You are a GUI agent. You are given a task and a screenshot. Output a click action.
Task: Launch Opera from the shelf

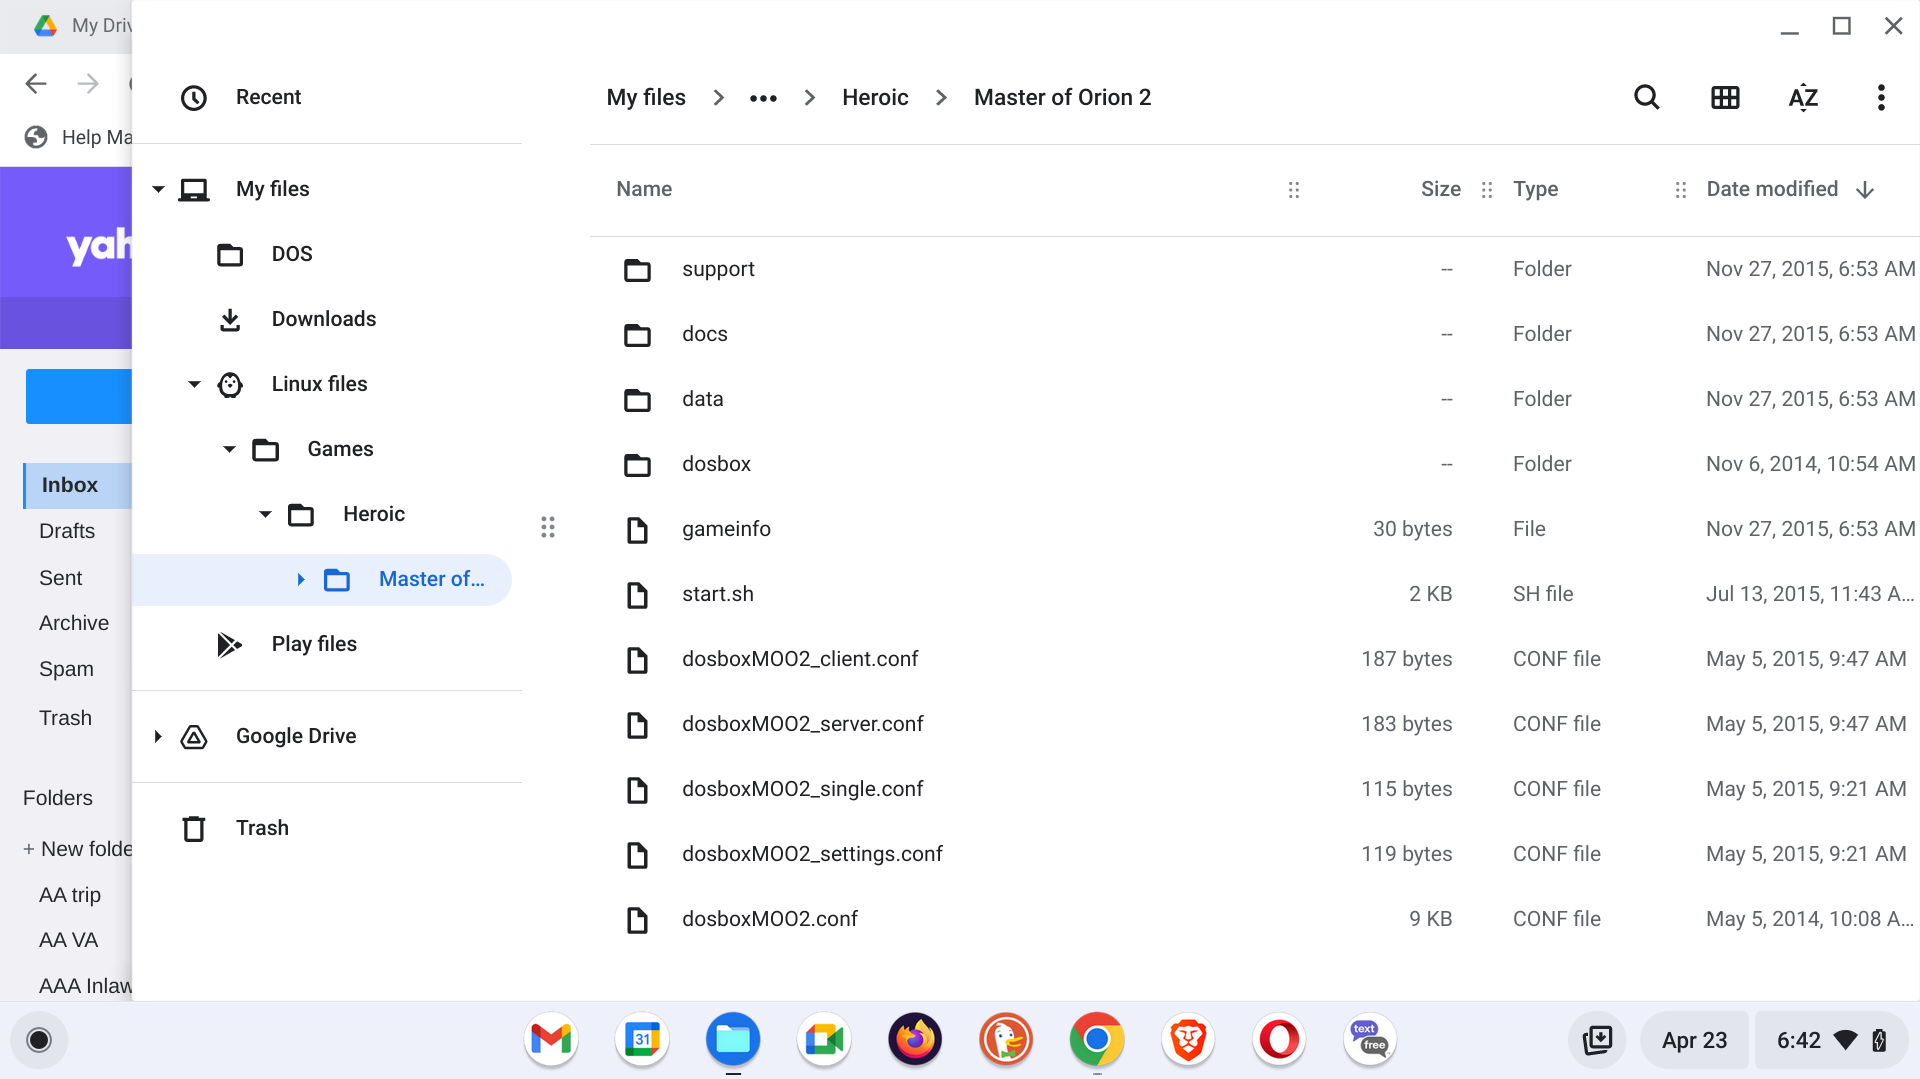(1279, 1039)
